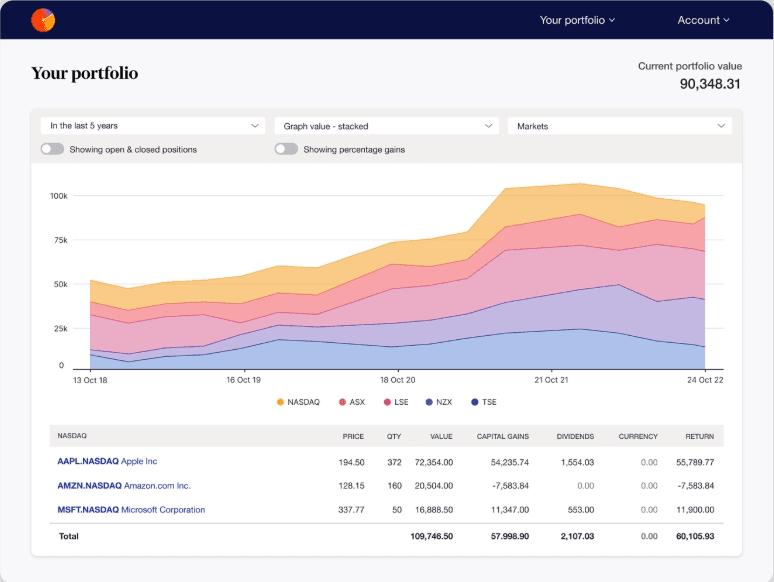The height and width of the screenshot is (582, 774).
Task: Open MSFT.NASDAQ Microsoft Corporation link
Action: click(131, 509)
